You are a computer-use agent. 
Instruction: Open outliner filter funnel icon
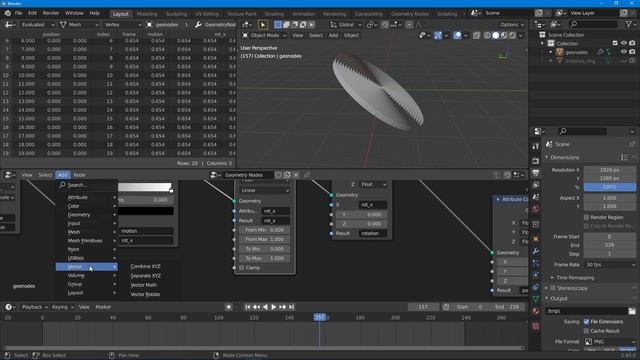(629, 25)
